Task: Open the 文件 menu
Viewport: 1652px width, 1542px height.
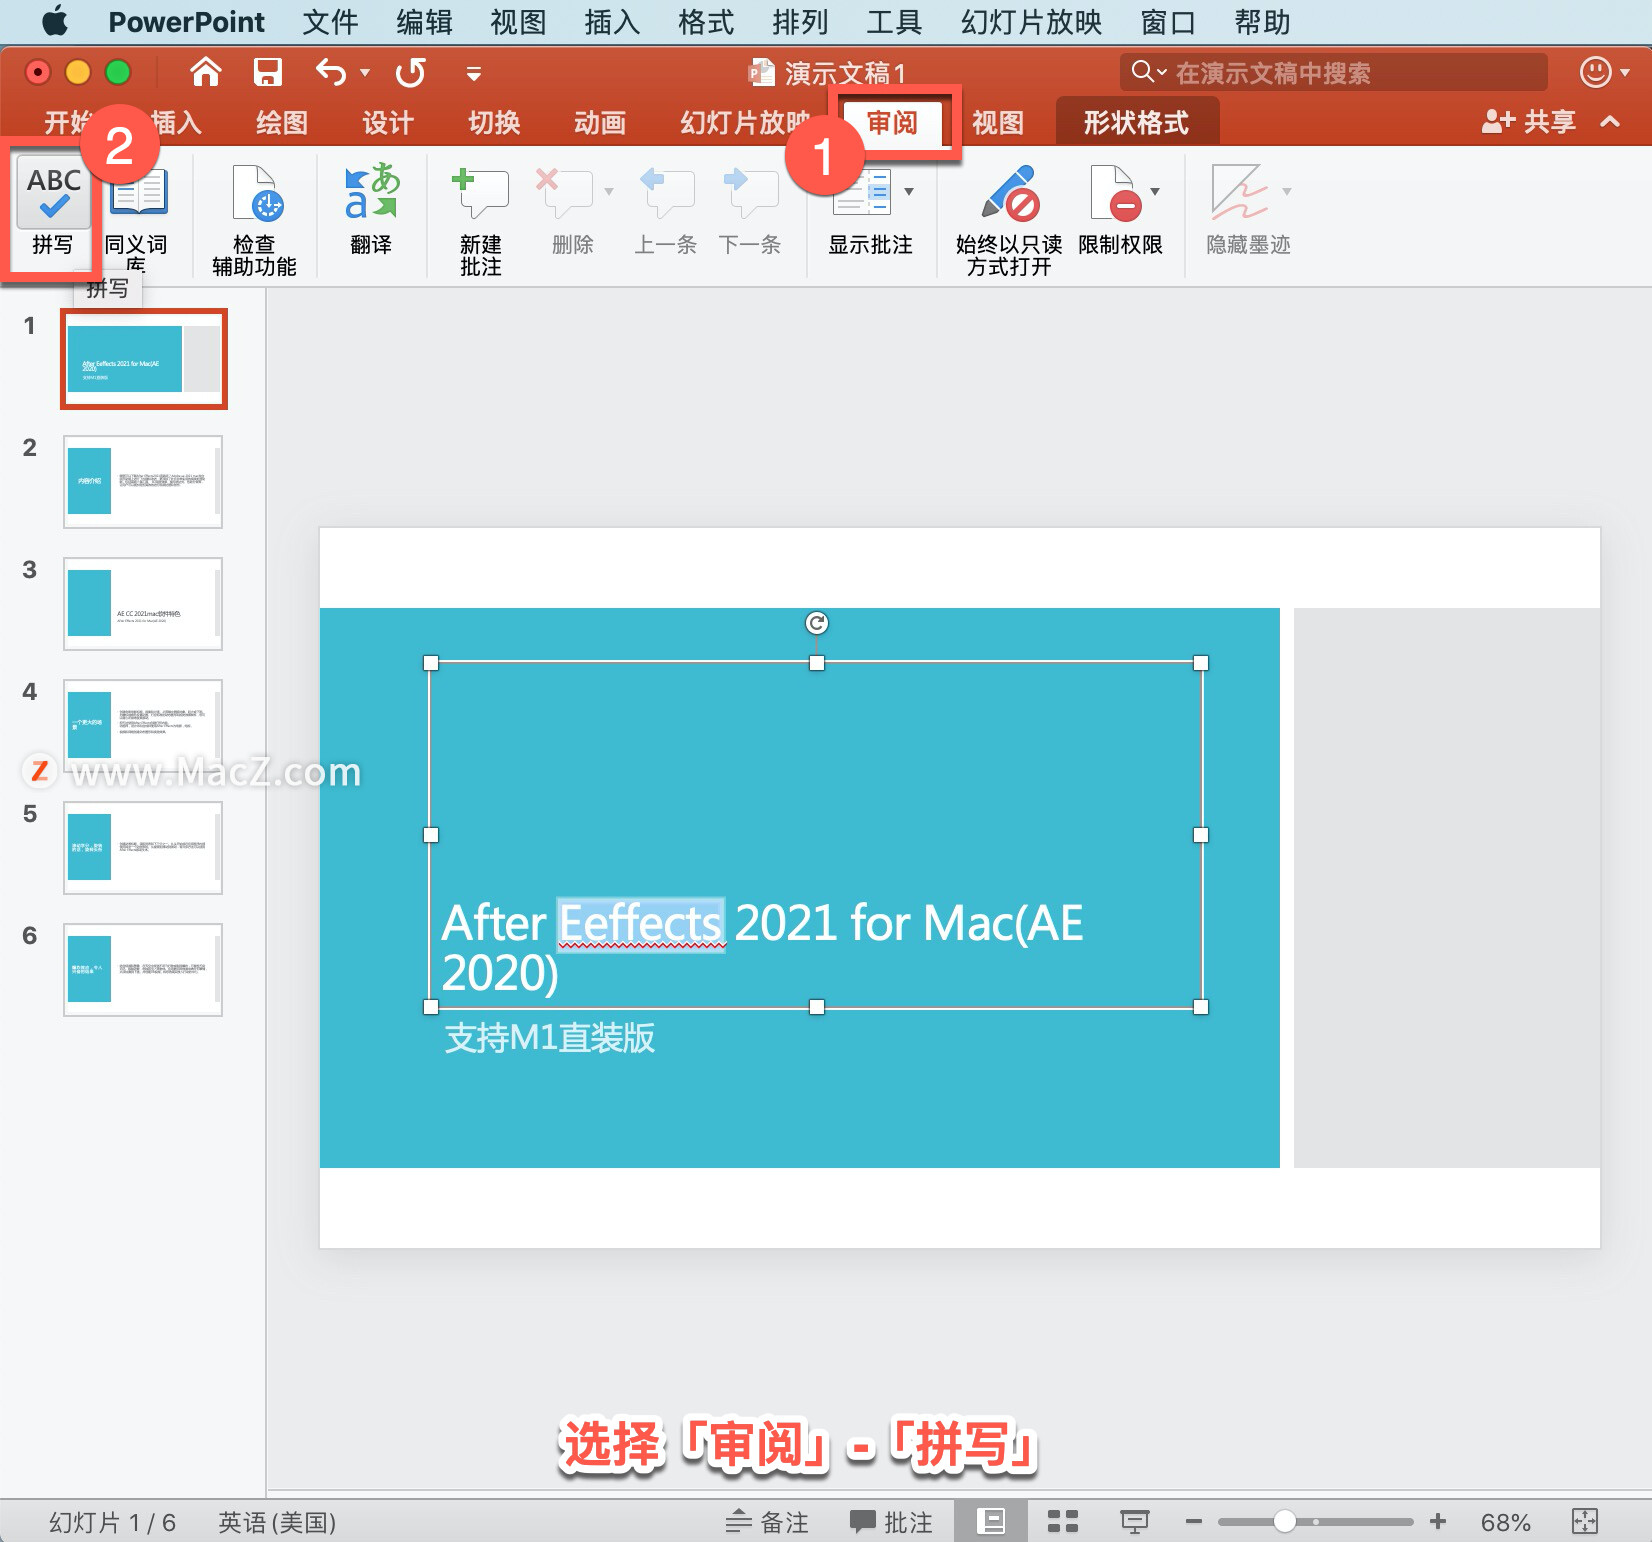Action: click(330, 21)
